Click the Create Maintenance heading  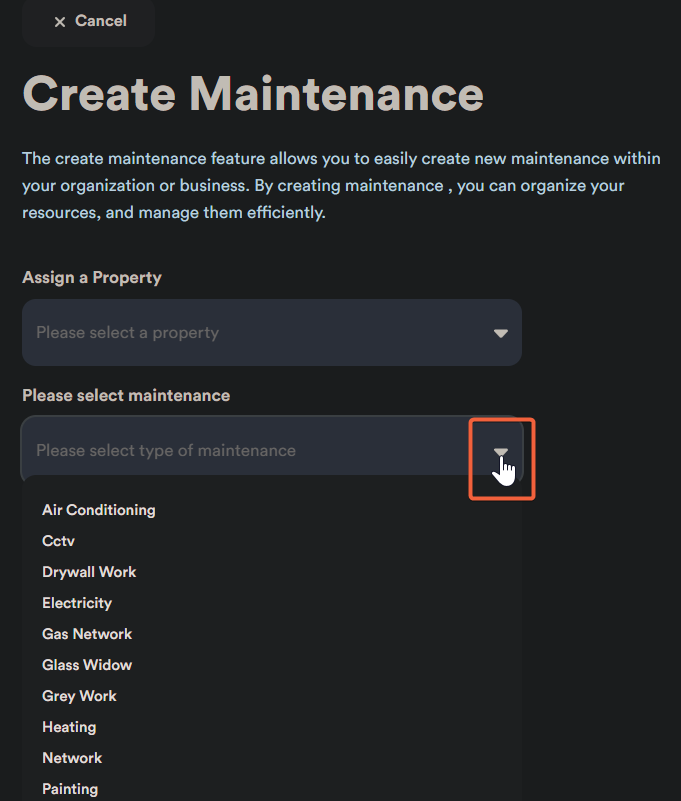coord(253,94)
